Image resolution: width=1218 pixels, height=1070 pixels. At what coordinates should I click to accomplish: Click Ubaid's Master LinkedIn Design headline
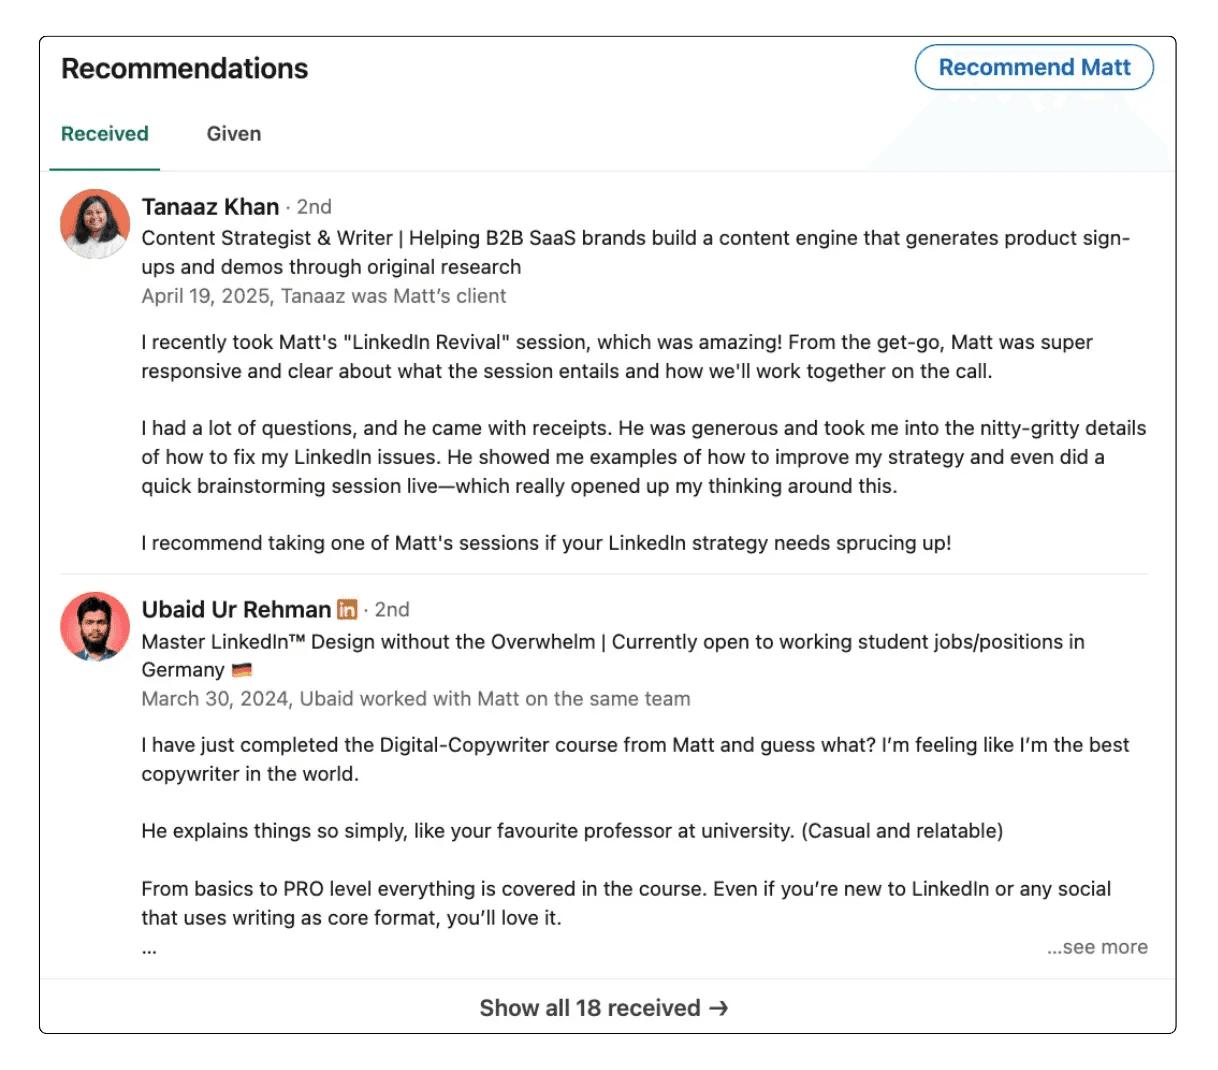click(x=613, y=656)
